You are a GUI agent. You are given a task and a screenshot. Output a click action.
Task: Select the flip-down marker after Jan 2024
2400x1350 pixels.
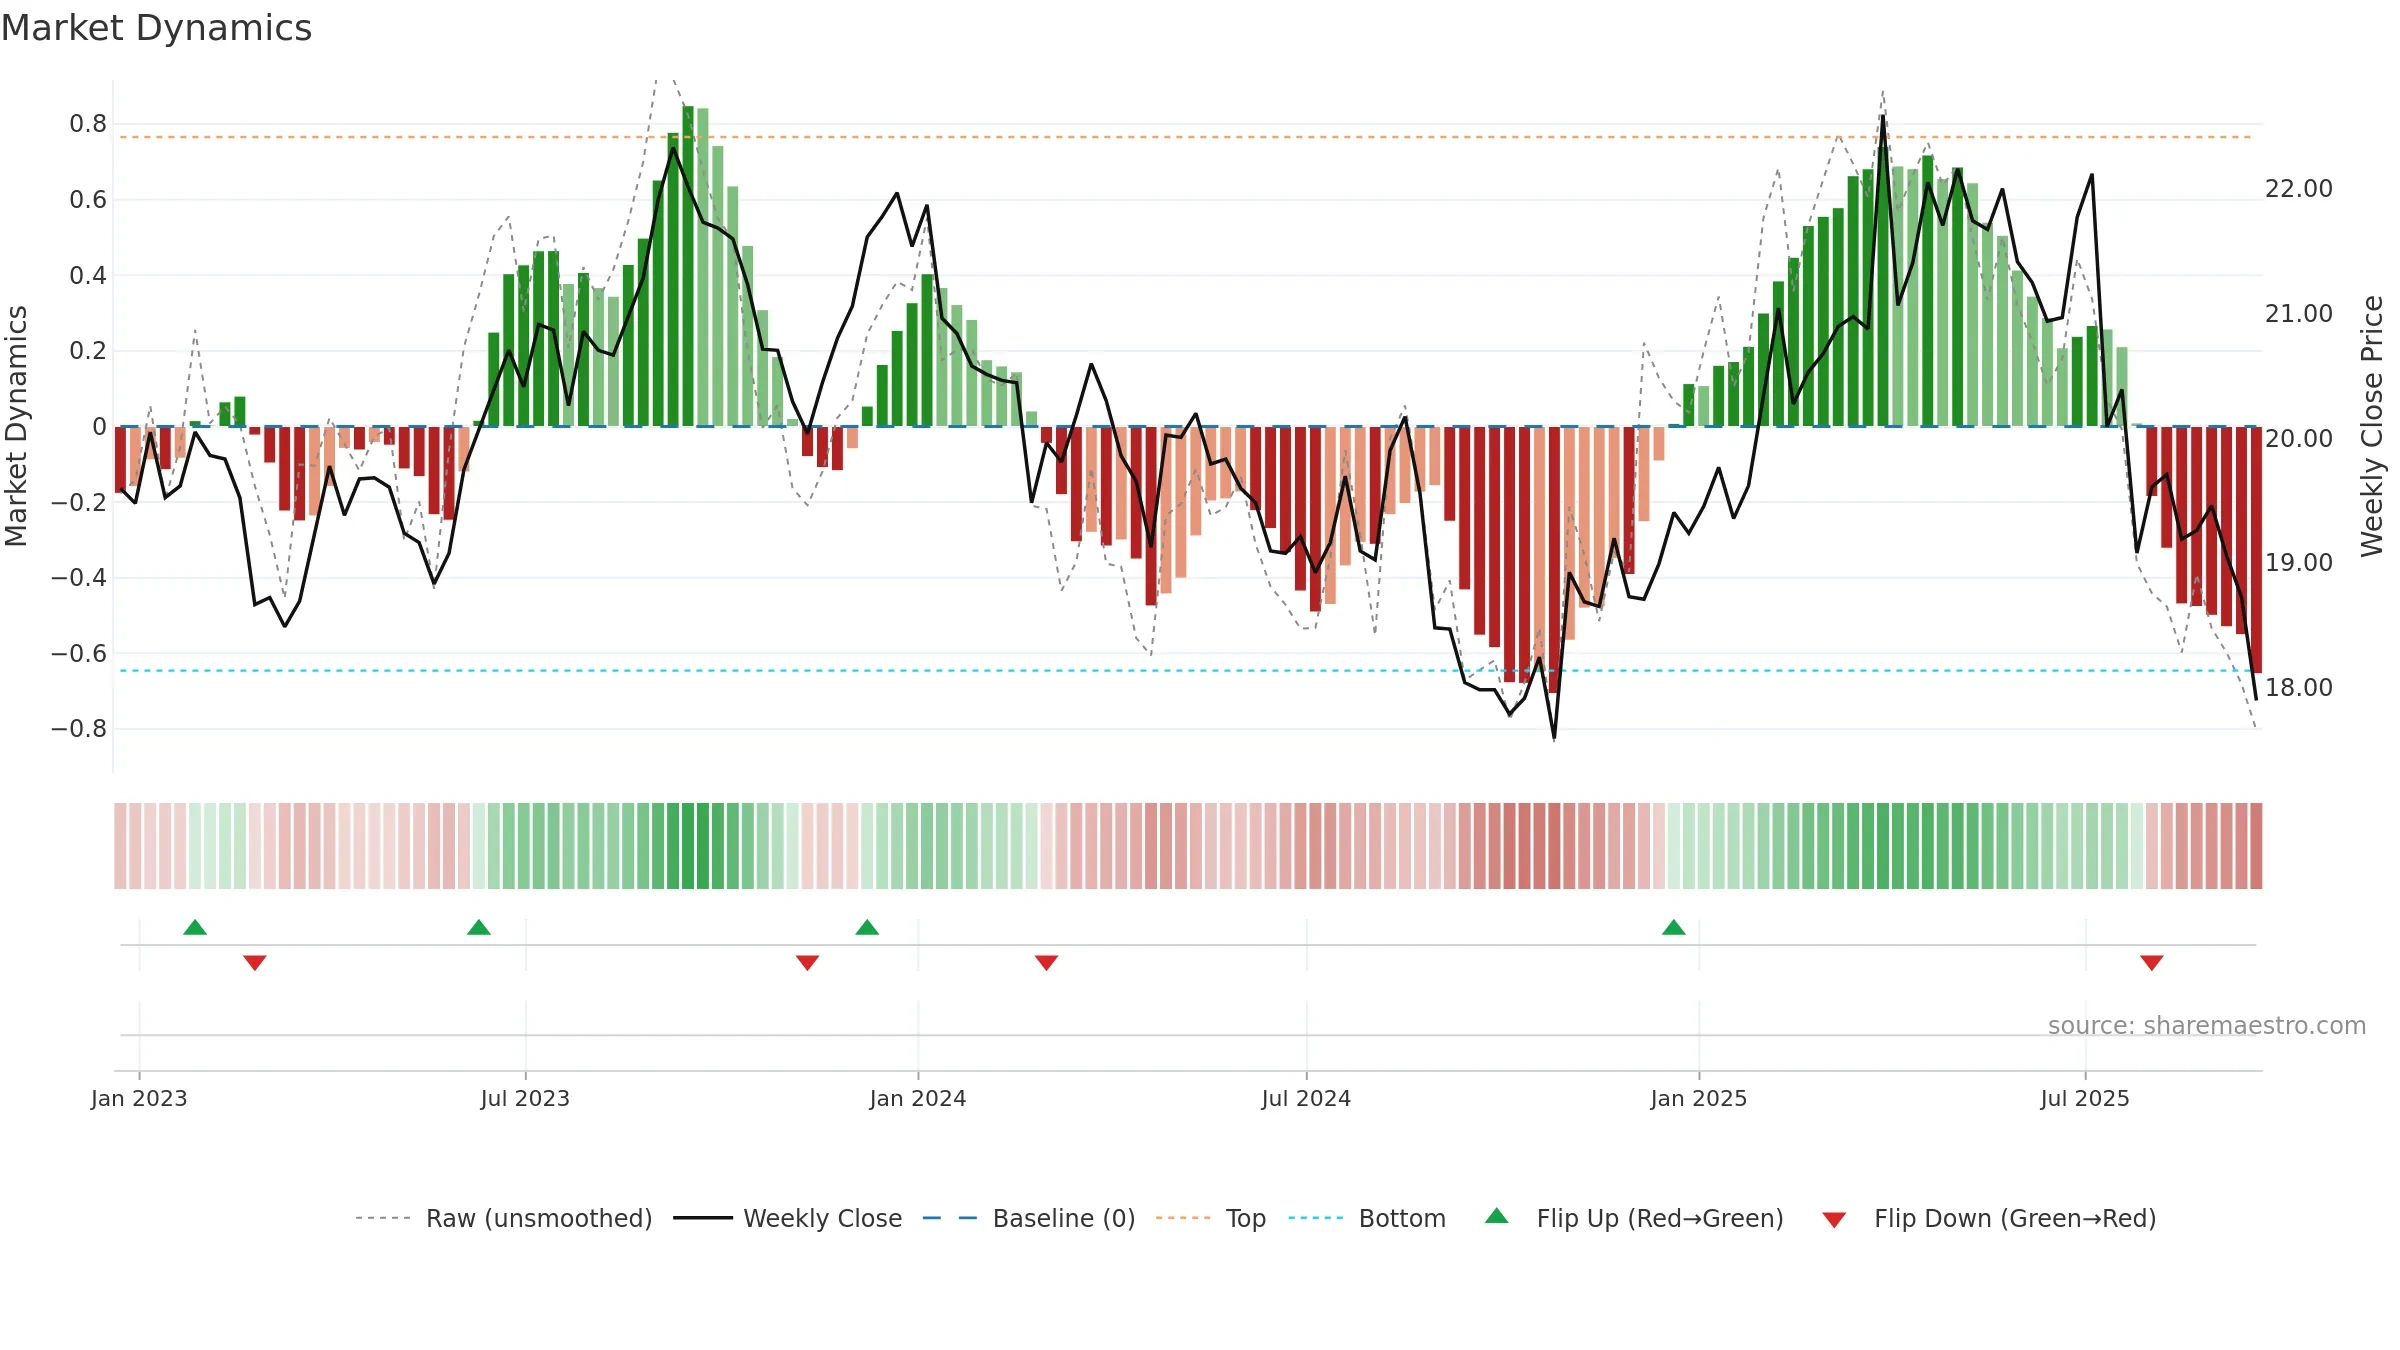[1047, 962]
